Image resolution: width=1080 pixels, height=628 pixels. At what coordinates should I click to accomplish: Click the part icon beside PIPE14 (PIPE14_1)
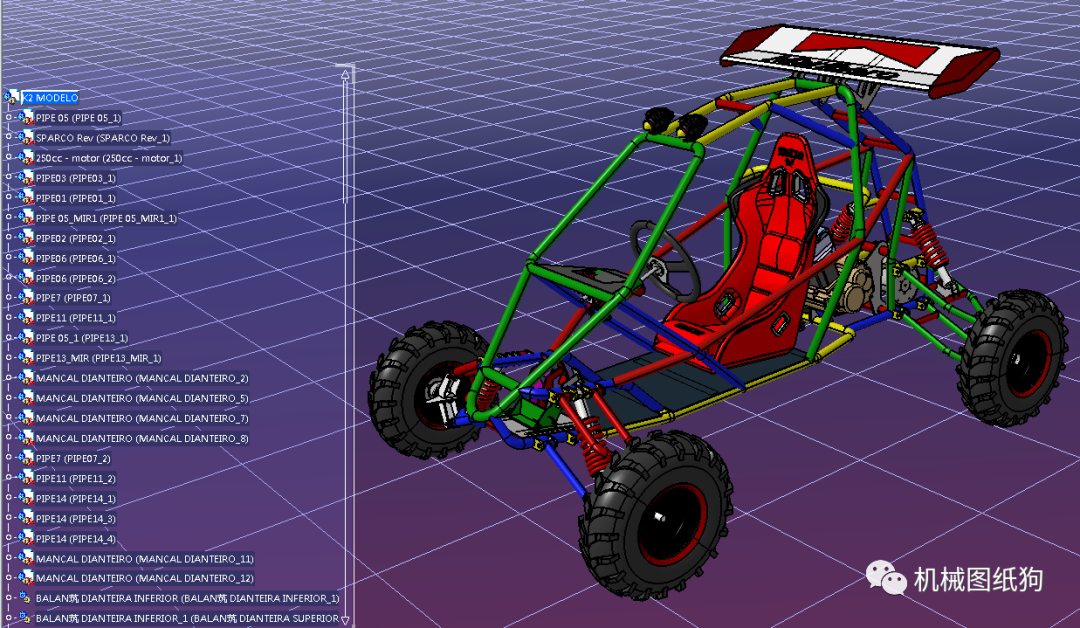(25, 498)
